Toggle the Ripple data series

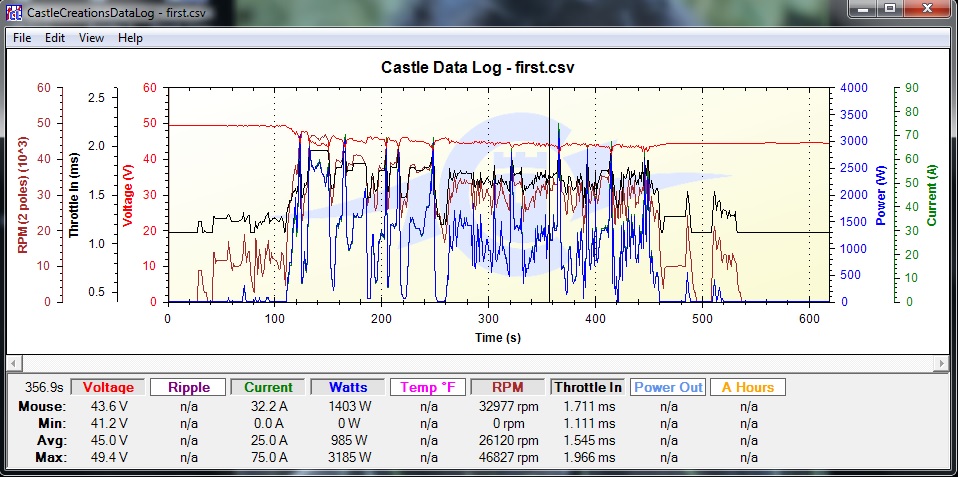click(189, 387)
